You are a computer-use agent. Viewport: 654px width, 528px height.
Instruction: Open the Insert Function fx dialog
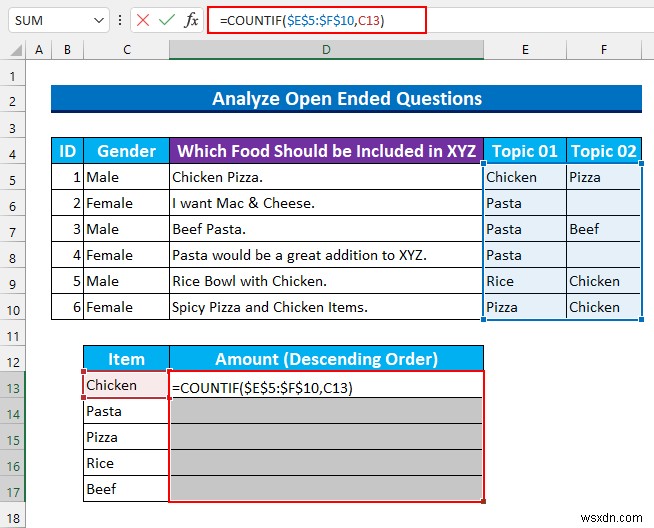click(191, 20)
